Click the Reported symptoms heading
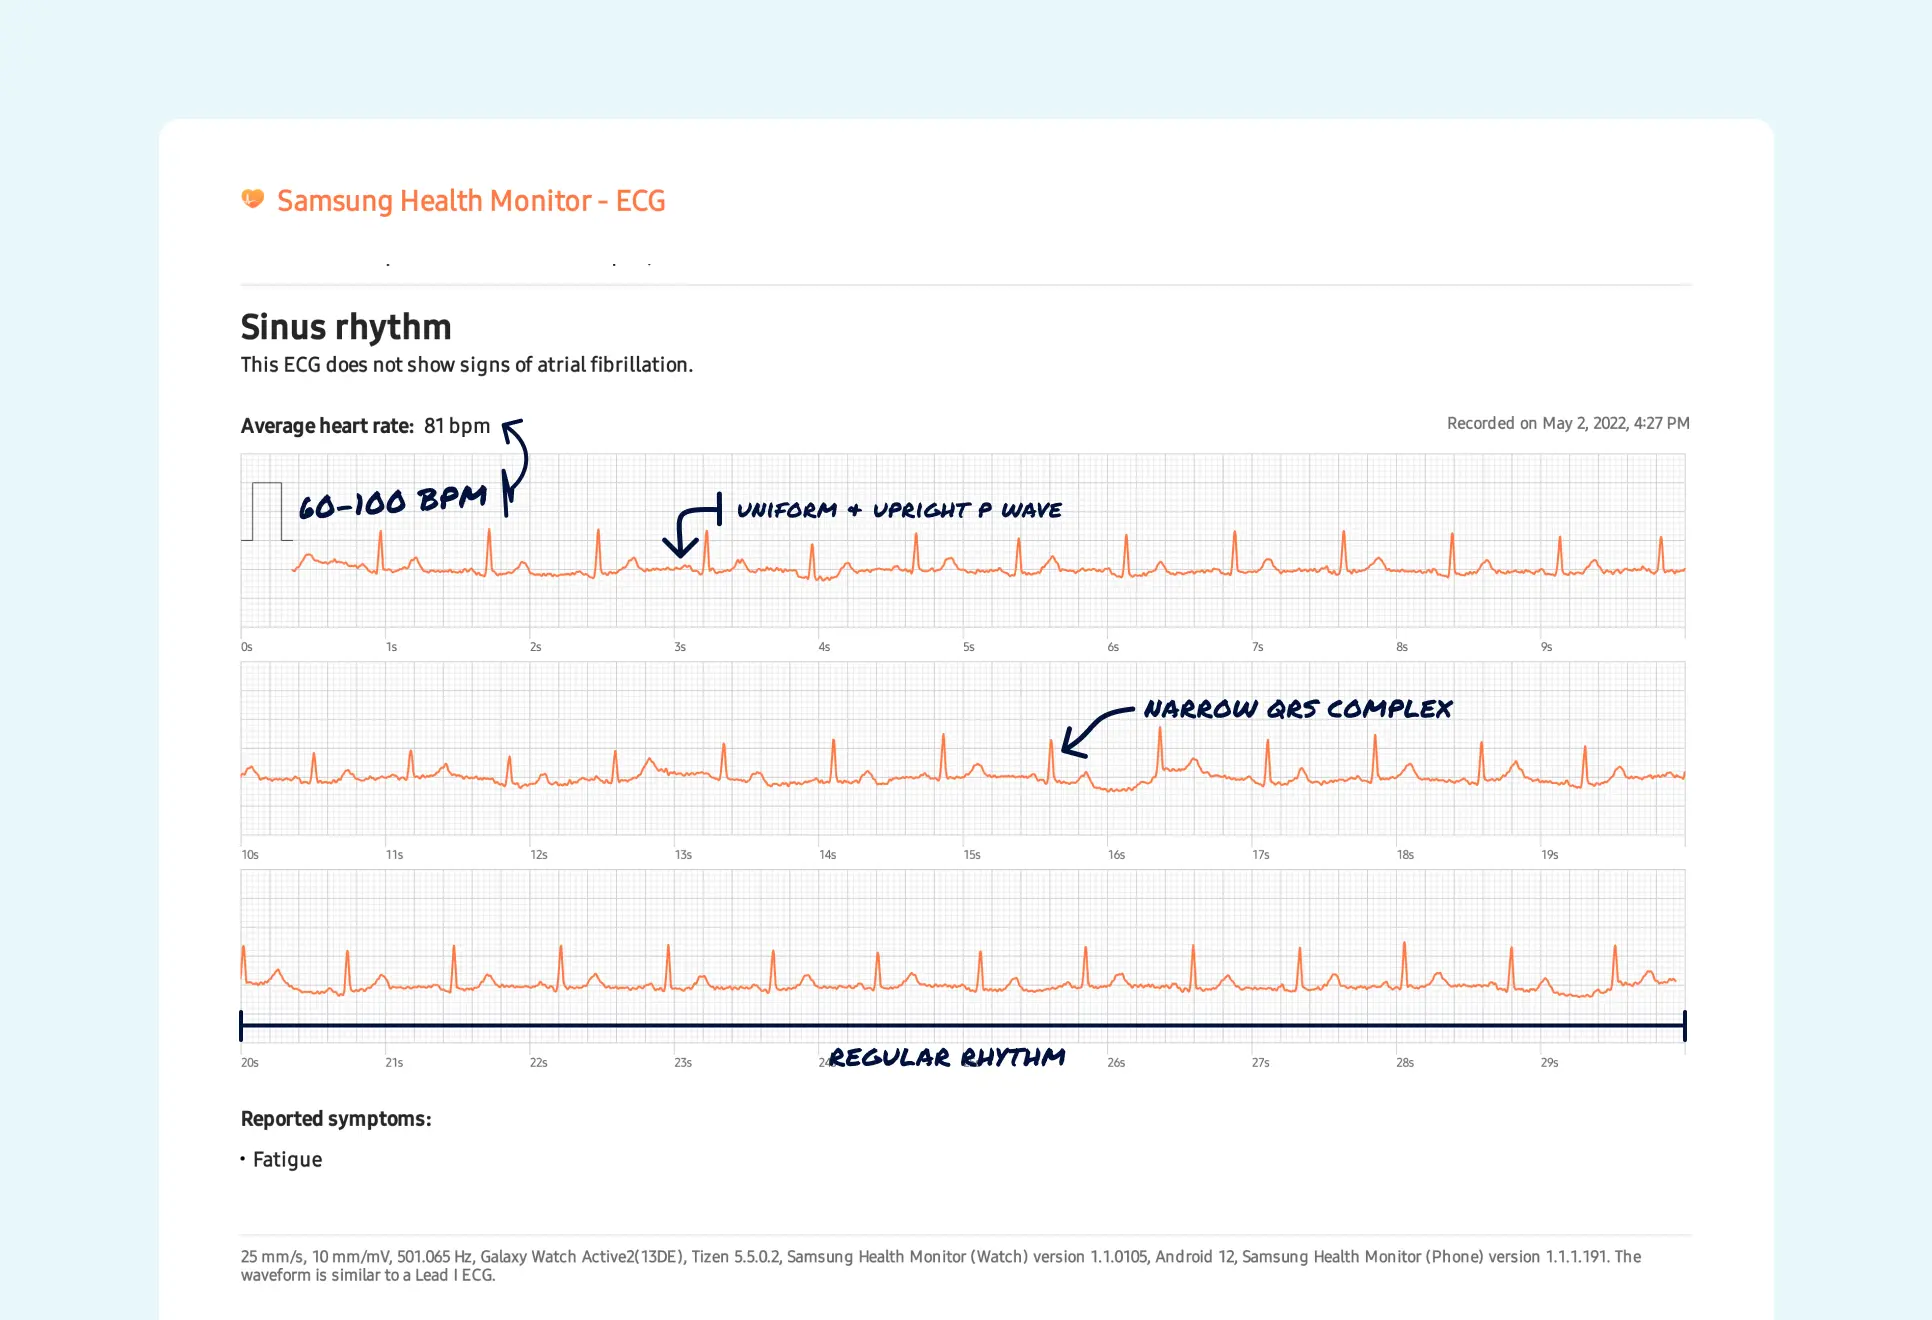This screenshot has width=1932, height=1320. point(335,1119)
